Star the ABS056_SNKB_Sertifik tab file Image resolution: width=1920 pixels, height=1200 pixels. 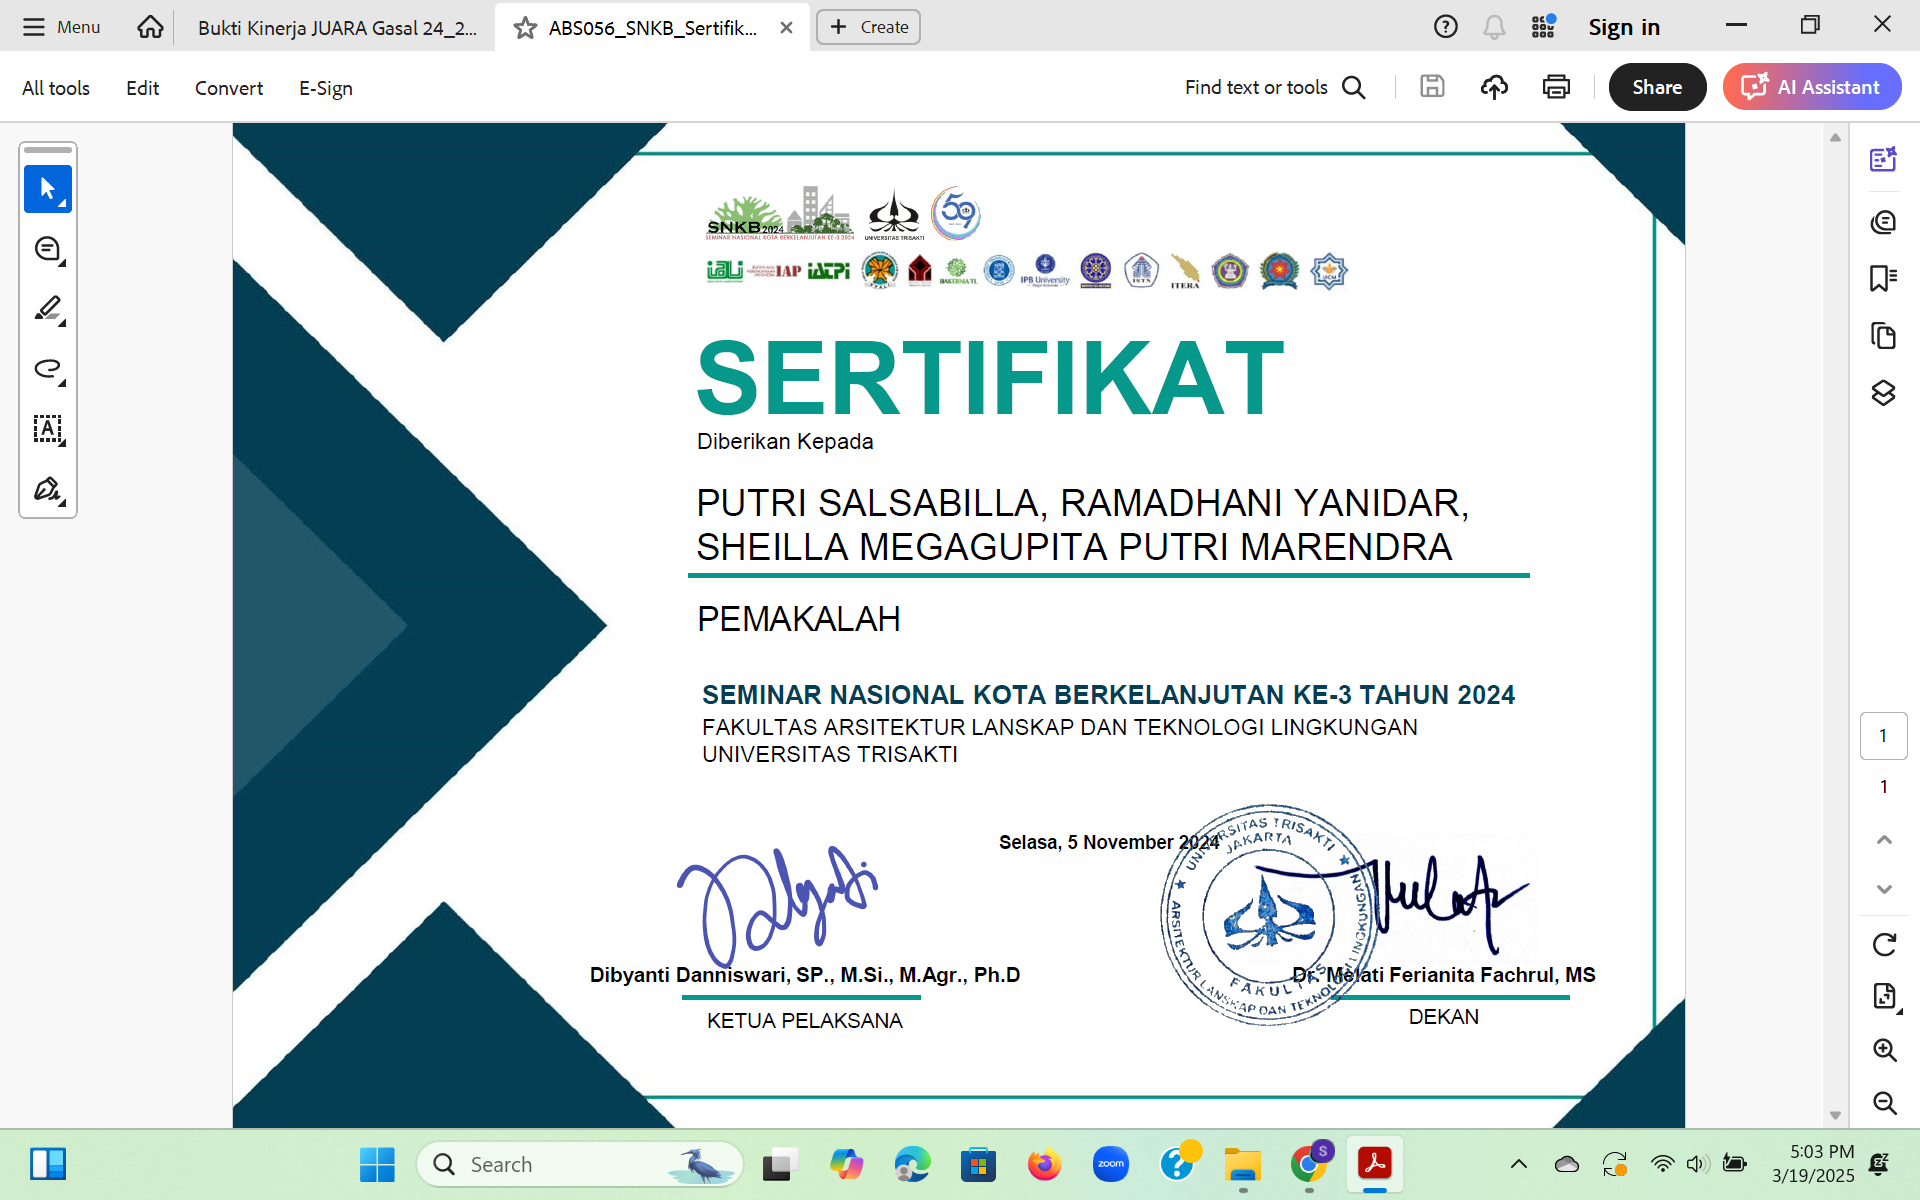pyautogui.click(x=525, y=28)
